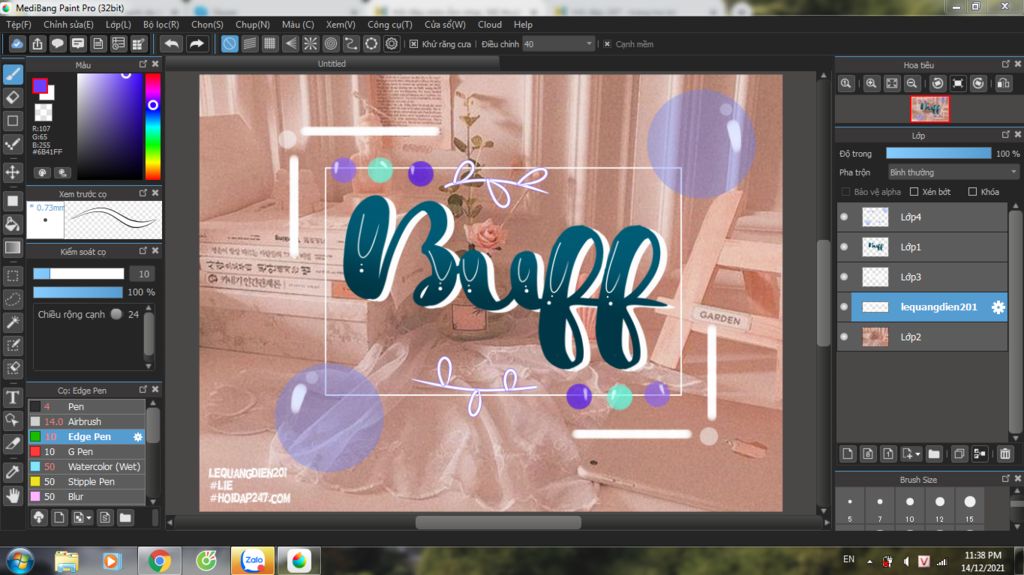Screen dimensions: 1024x575
Task: Delete layer with trash icon
Action: 1005,453
